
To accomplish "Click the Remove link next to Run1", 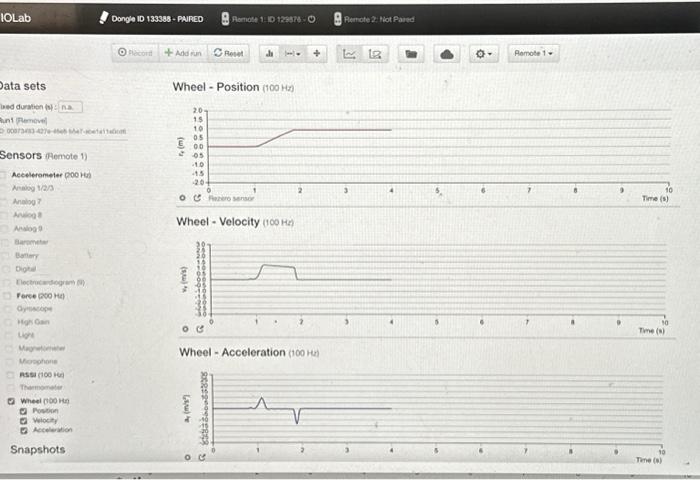I will point(31,121).
